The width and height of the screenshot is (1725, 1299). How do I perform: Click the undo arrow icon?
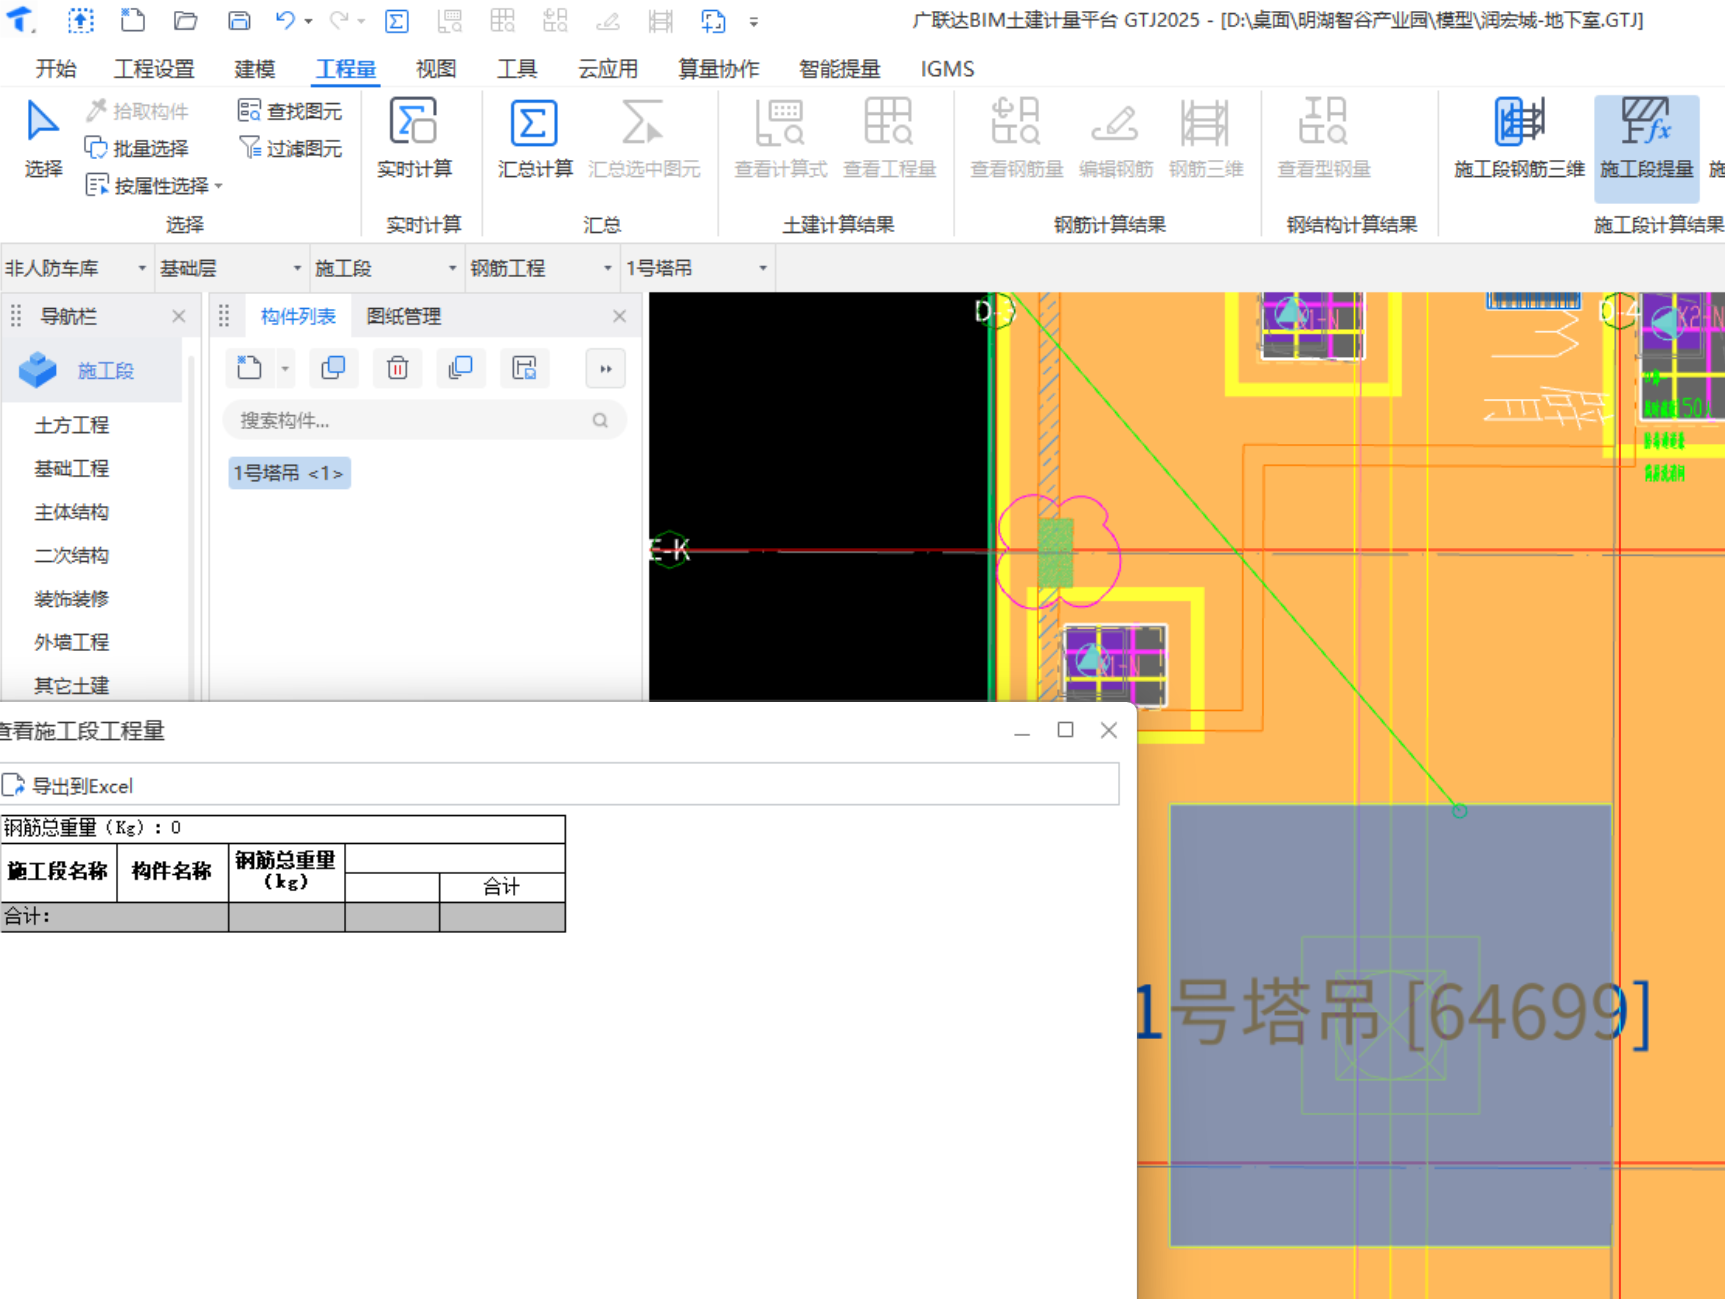pyautogui.click(x=285, y=20)
